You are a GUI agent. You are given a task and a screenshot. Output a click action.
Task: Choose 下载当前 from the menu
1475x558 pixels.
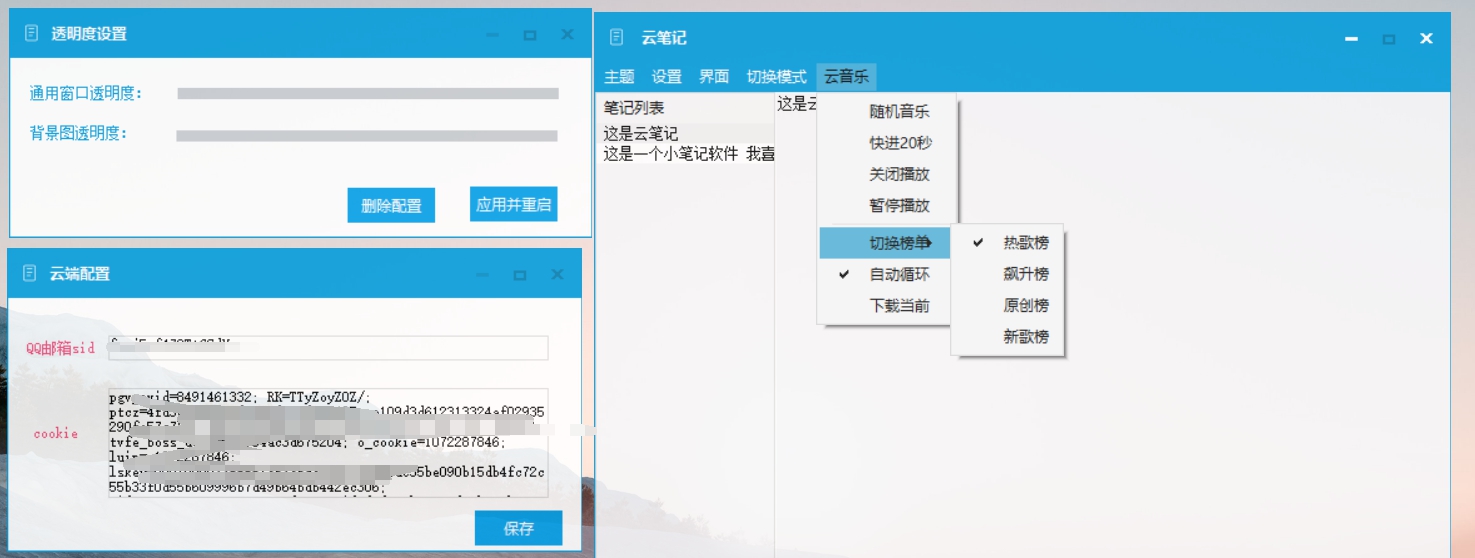[885, 306]
